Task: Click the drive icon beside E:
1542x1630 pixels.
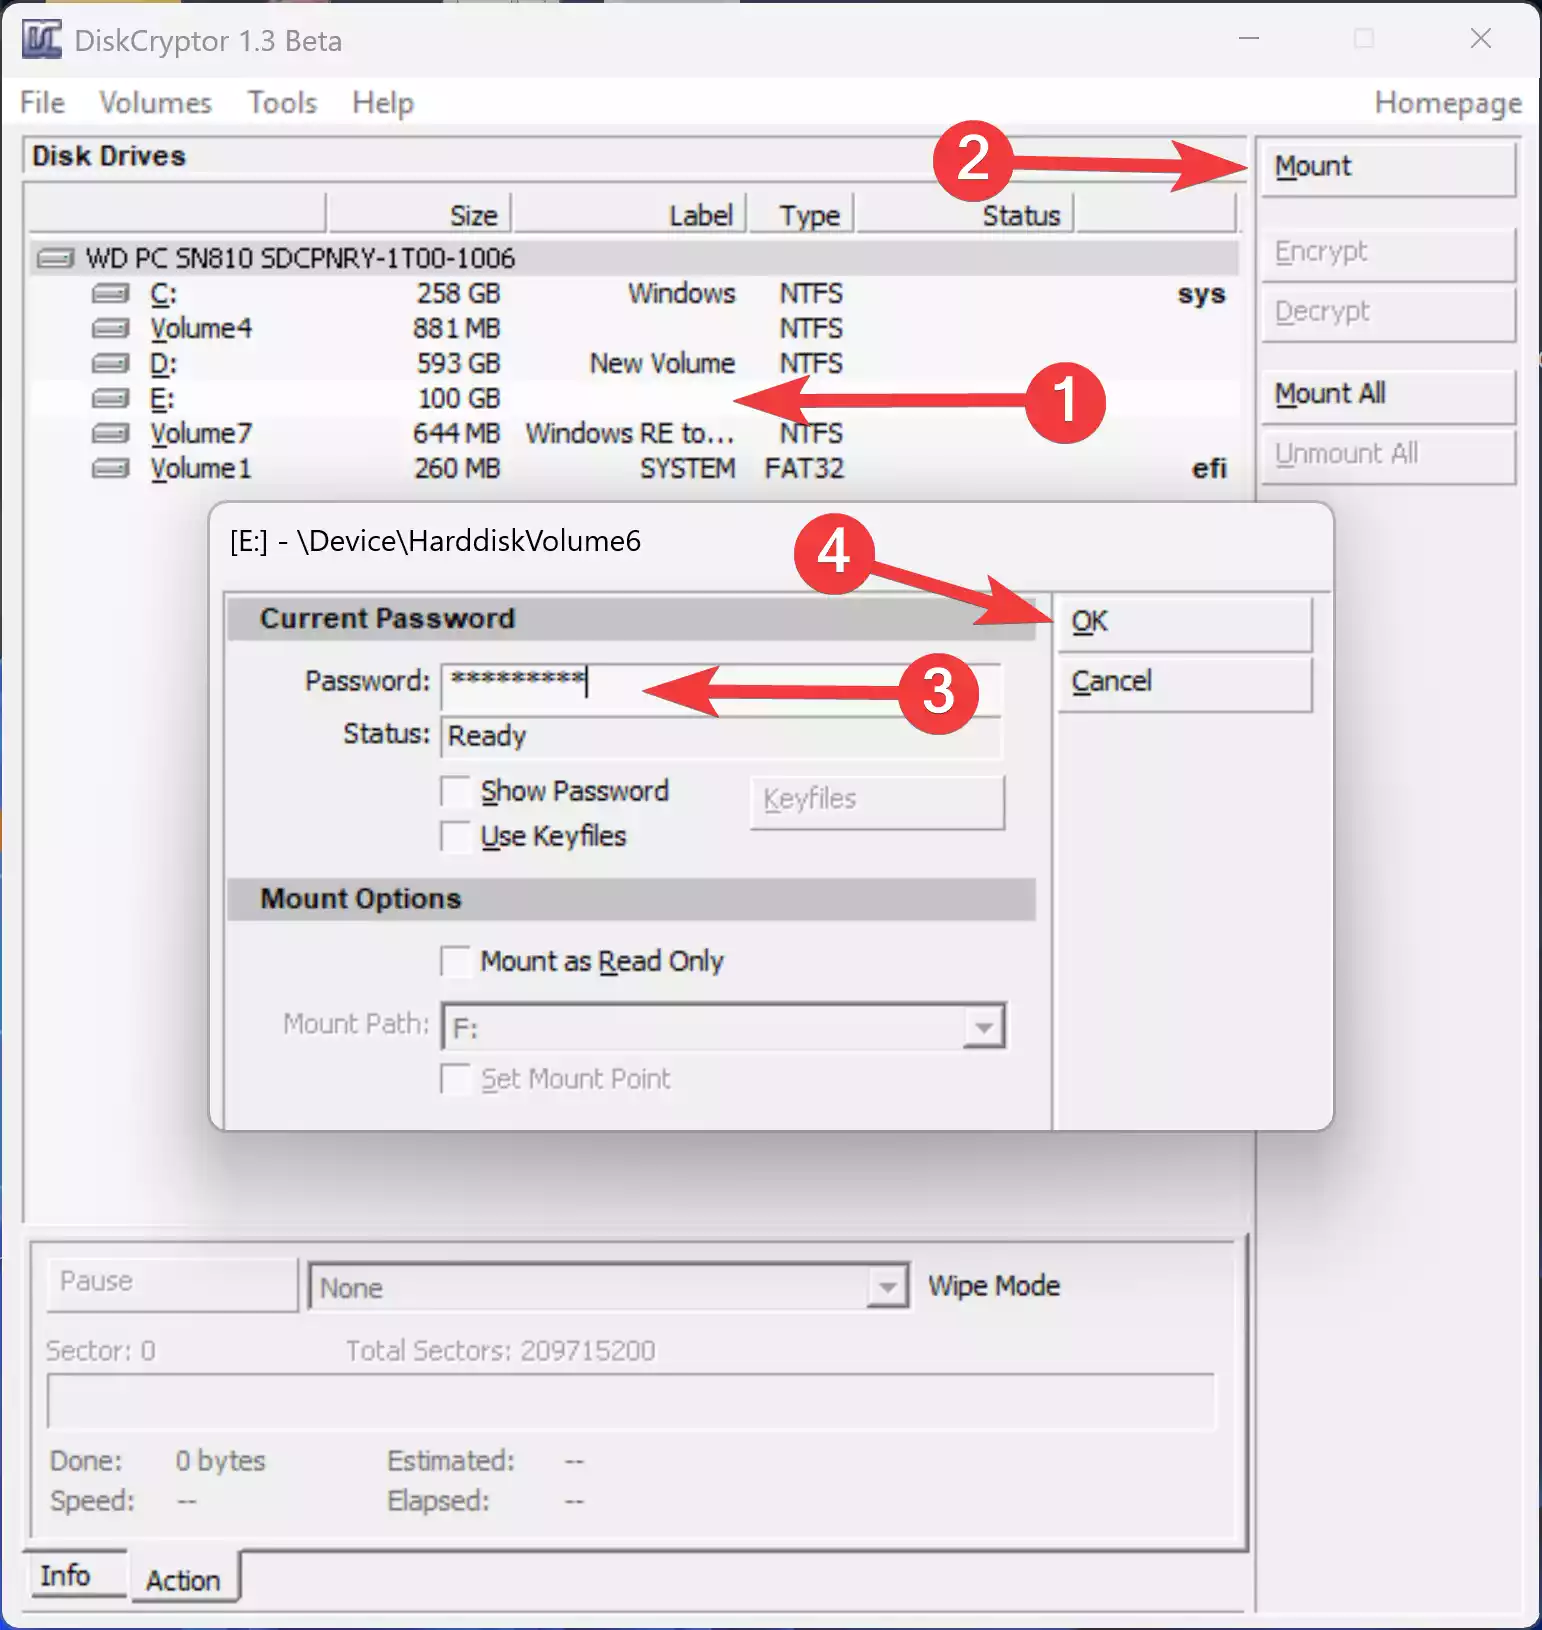Action: [110, 399]
